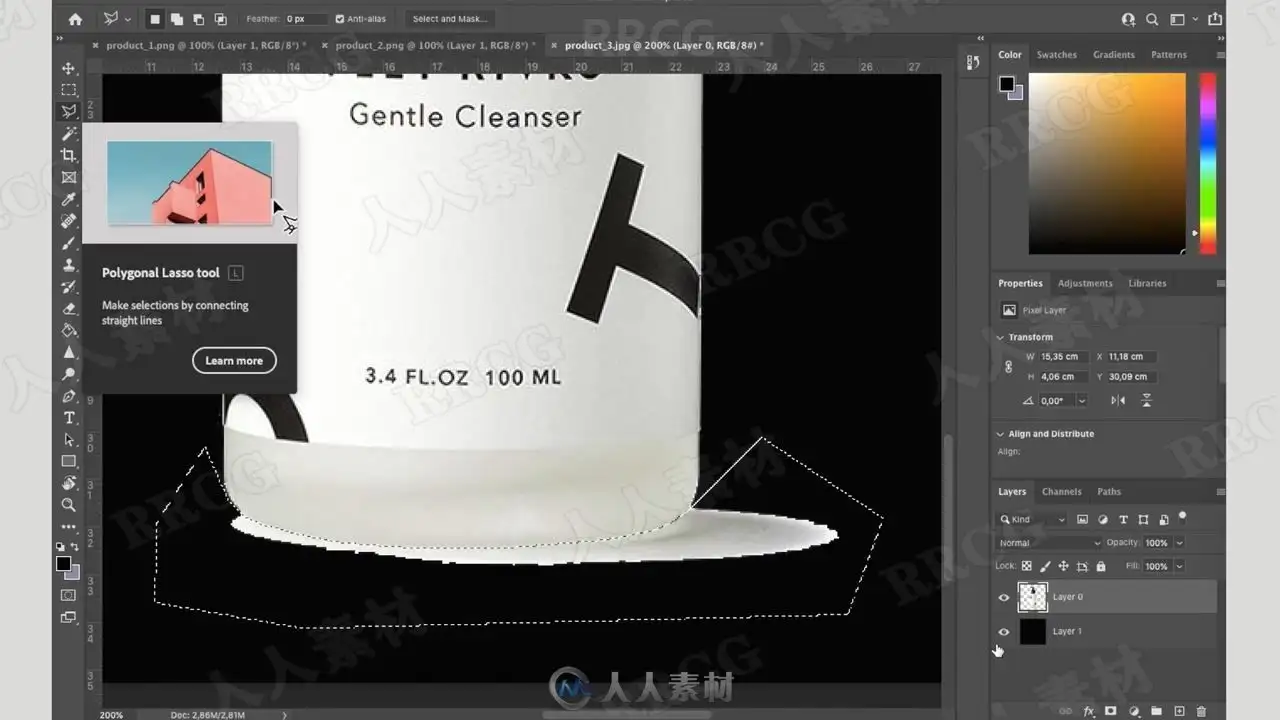Select the Frame tool
Image resolution: width=1280 pixels, height=720 pixels.
pos(69,177)
